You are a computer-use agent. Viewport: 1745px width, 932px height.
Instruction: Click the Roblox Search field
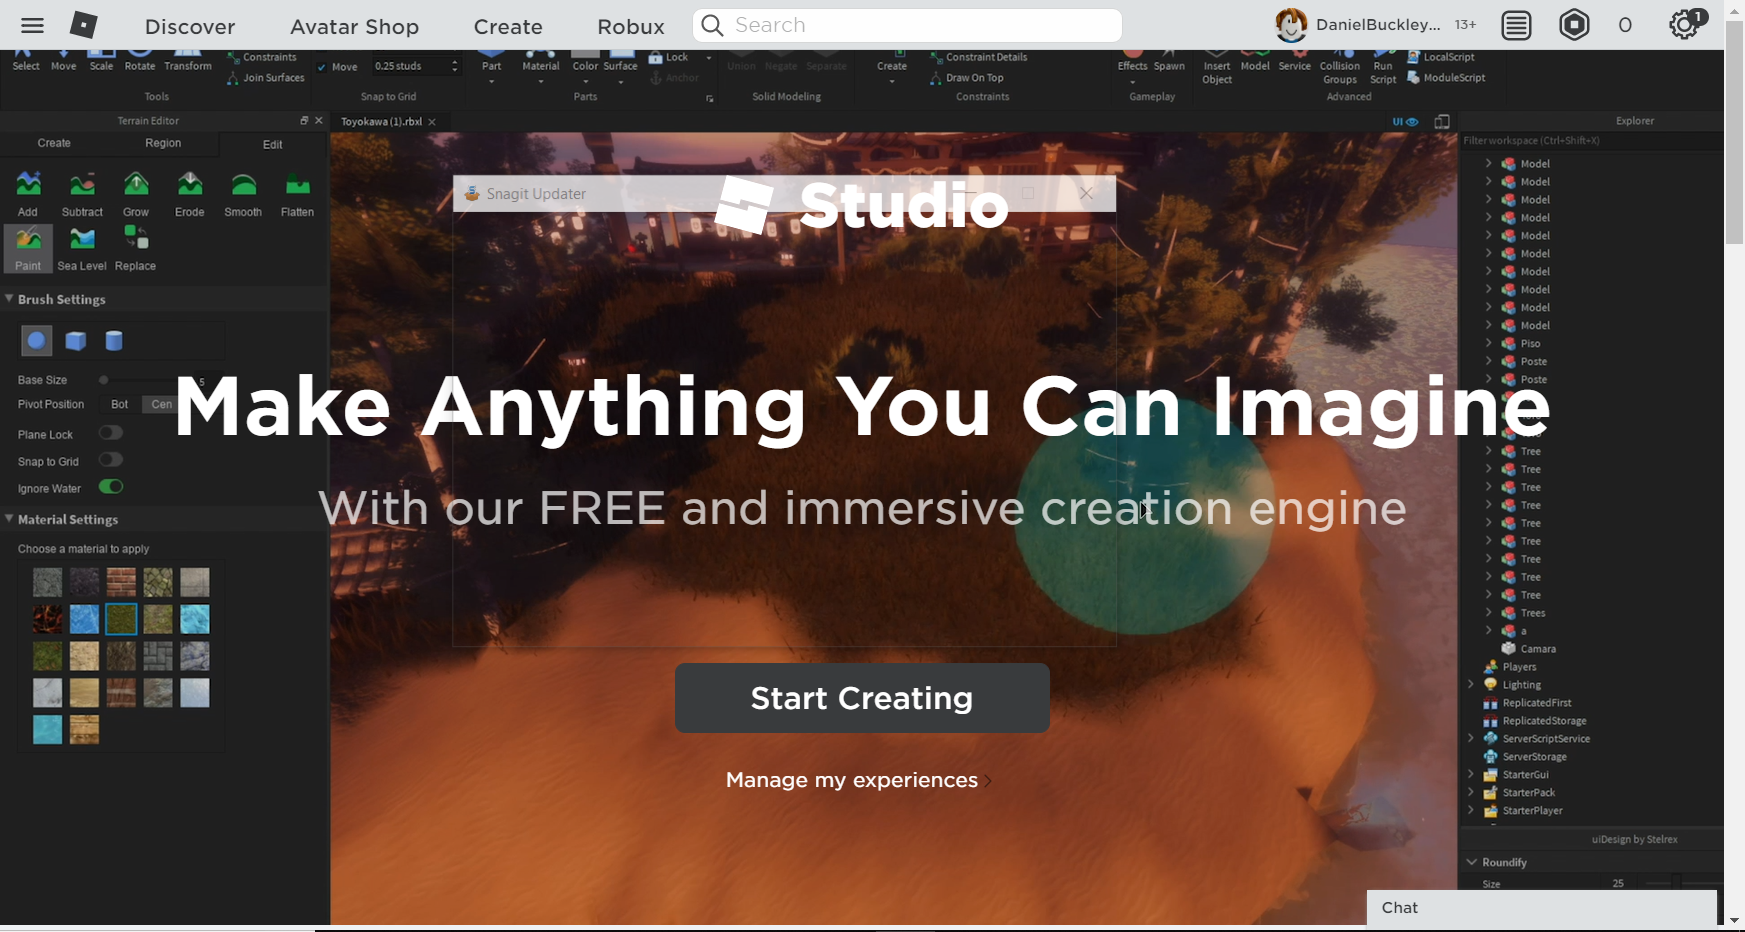(907, 25)
